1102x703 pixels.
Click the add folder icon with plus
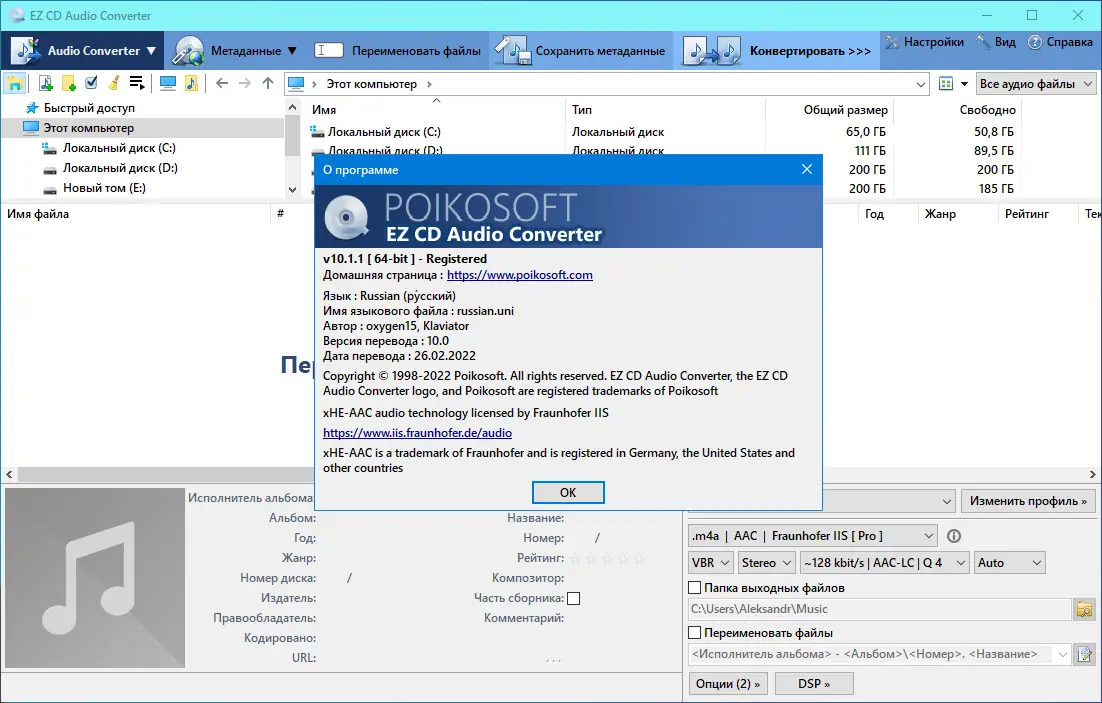[69, 84]
